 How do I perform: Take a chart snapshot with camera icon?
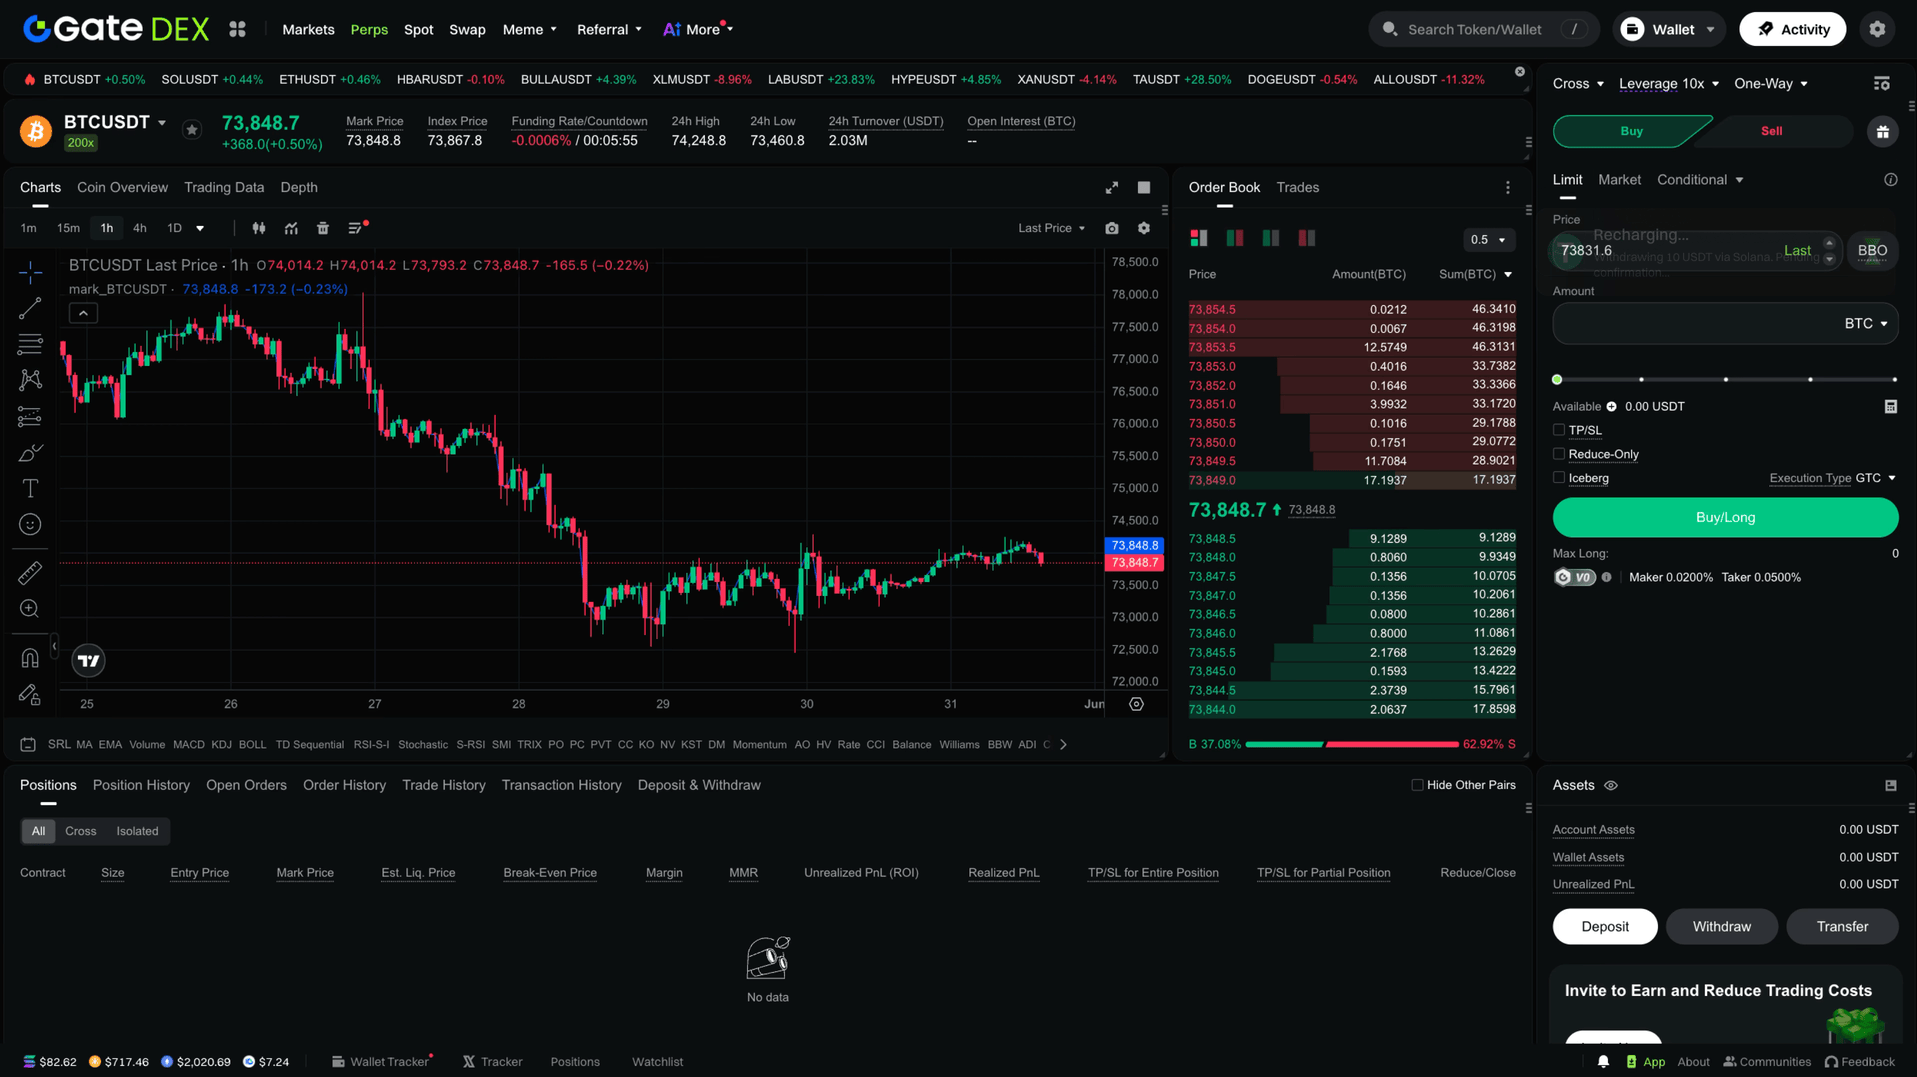pos(1112,229)
